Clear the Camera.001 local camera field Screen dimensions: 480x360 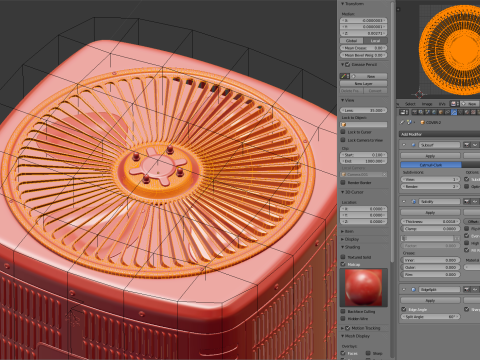click(x=384, y=174)
